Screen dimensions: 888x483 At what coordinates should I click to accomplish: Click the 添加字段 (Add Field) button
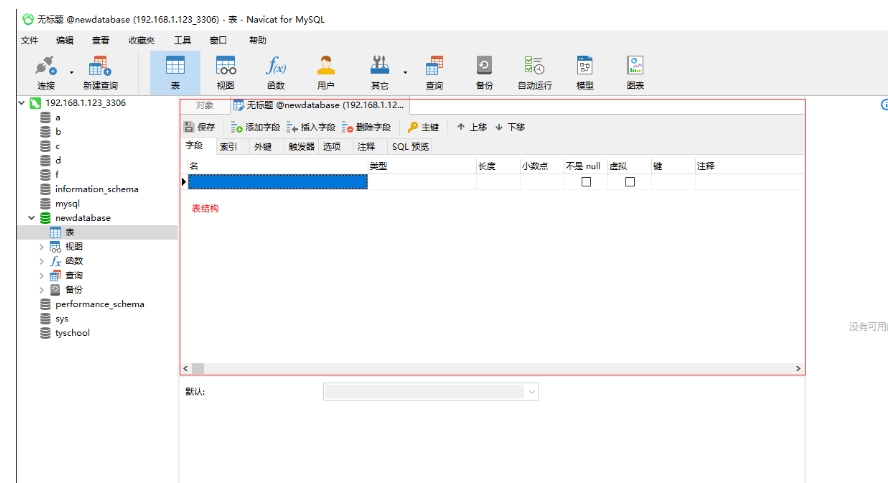click(256, 128)
